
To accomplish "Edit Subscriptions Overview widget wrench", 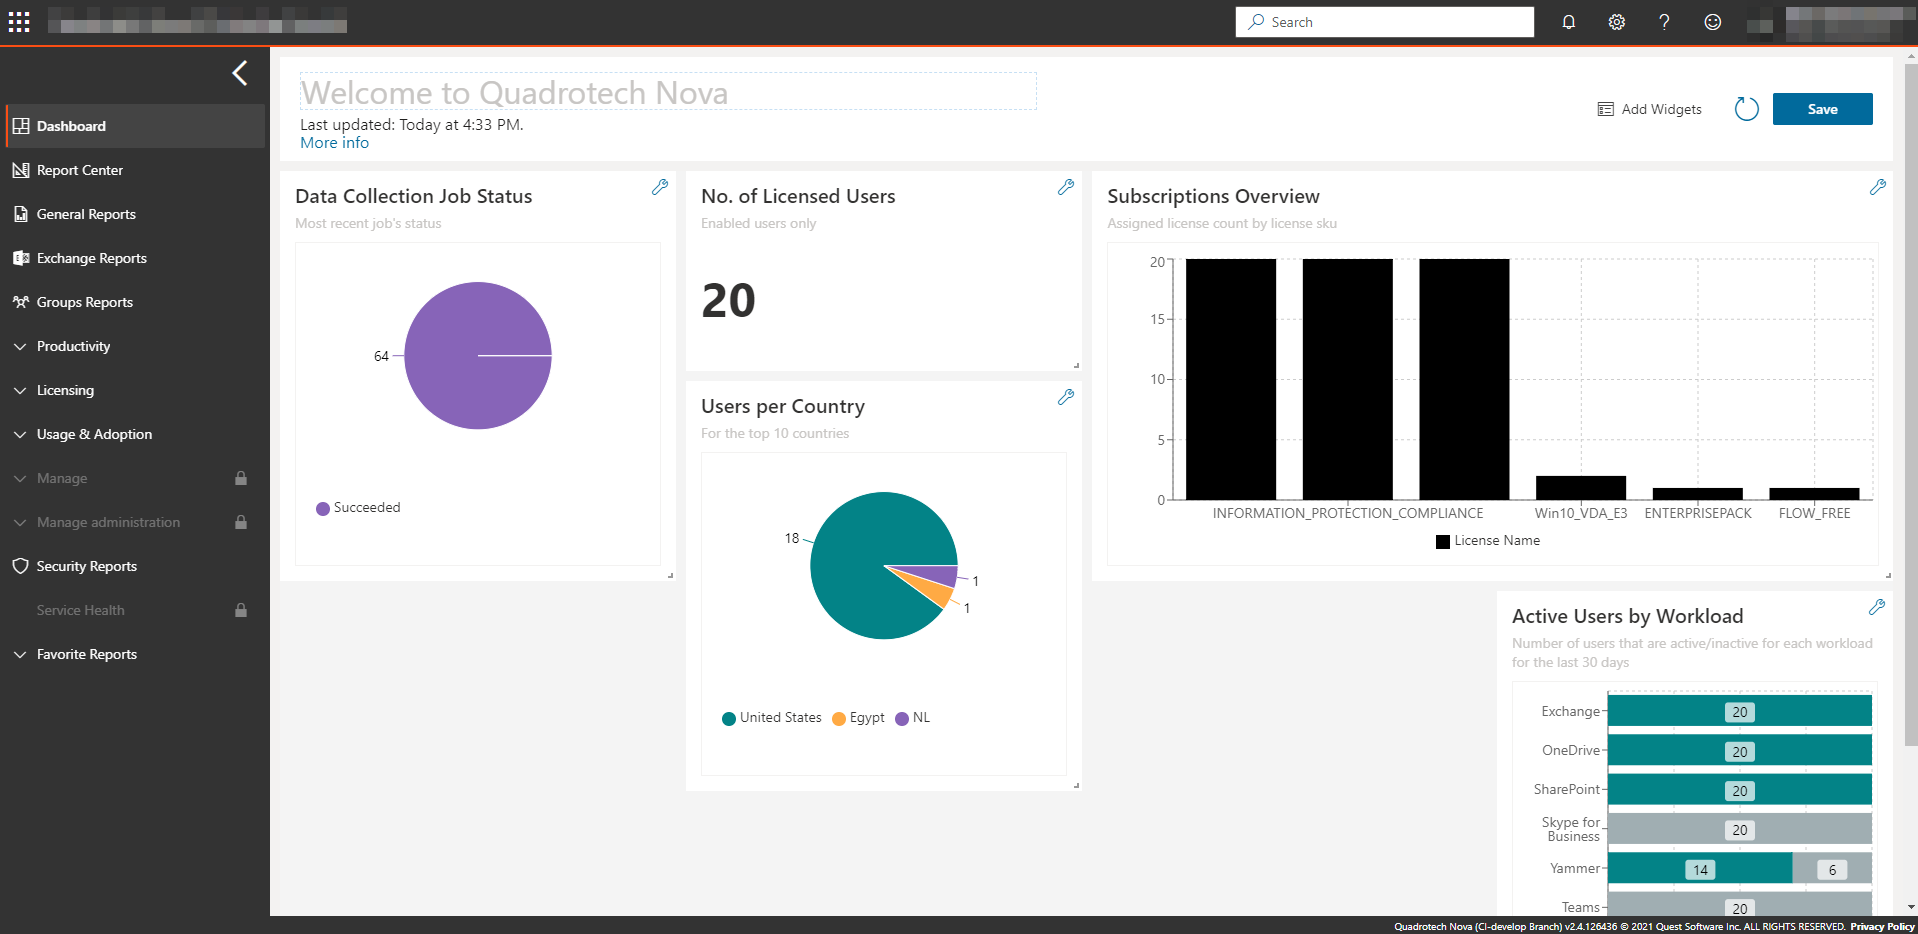I will [1878, 187].
